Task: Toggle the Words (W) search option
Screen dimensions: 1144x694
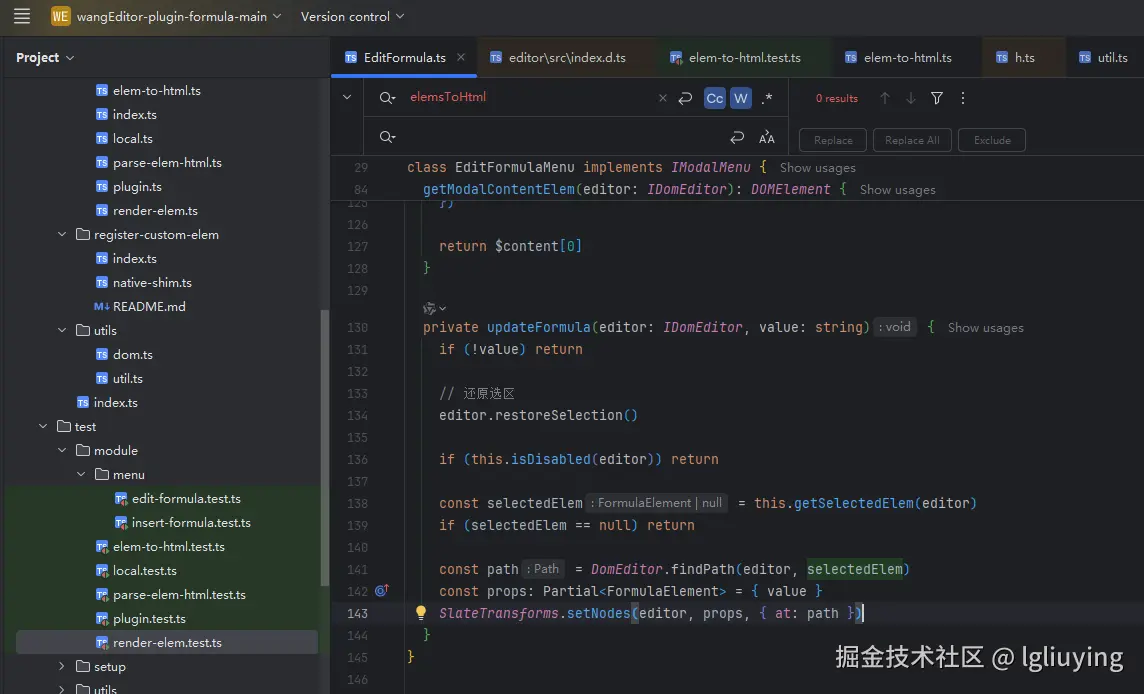Action: [740, 98]
